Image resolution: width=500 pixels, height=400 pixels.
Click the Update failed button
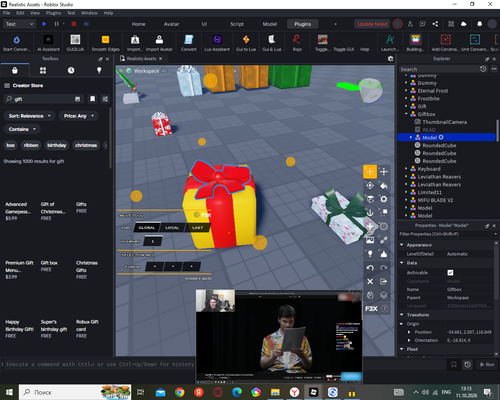(x=372, y=24)
